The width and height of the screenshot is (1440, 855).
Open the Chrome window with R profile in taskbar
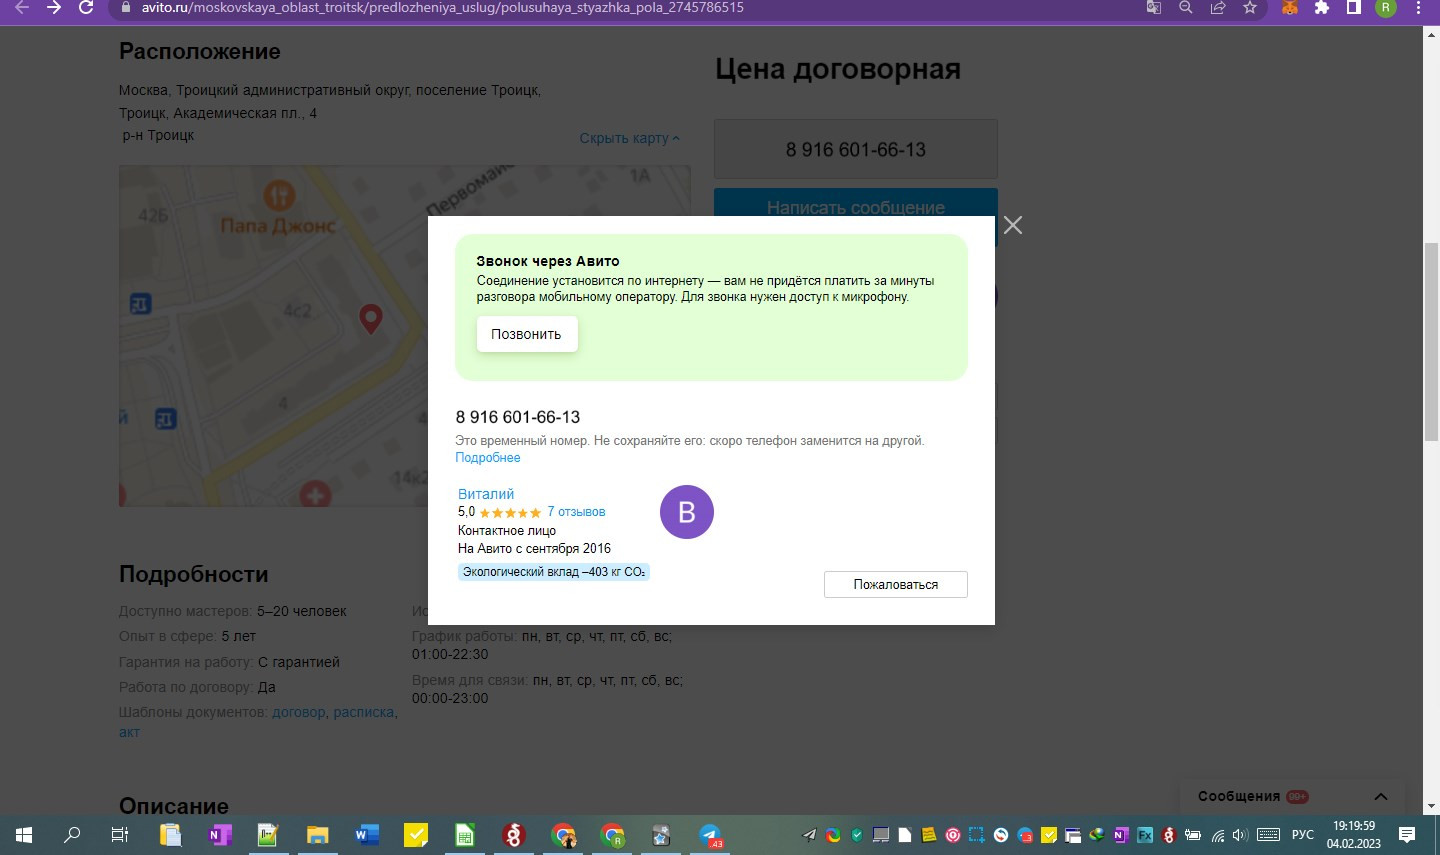click(x=612, y=835)
